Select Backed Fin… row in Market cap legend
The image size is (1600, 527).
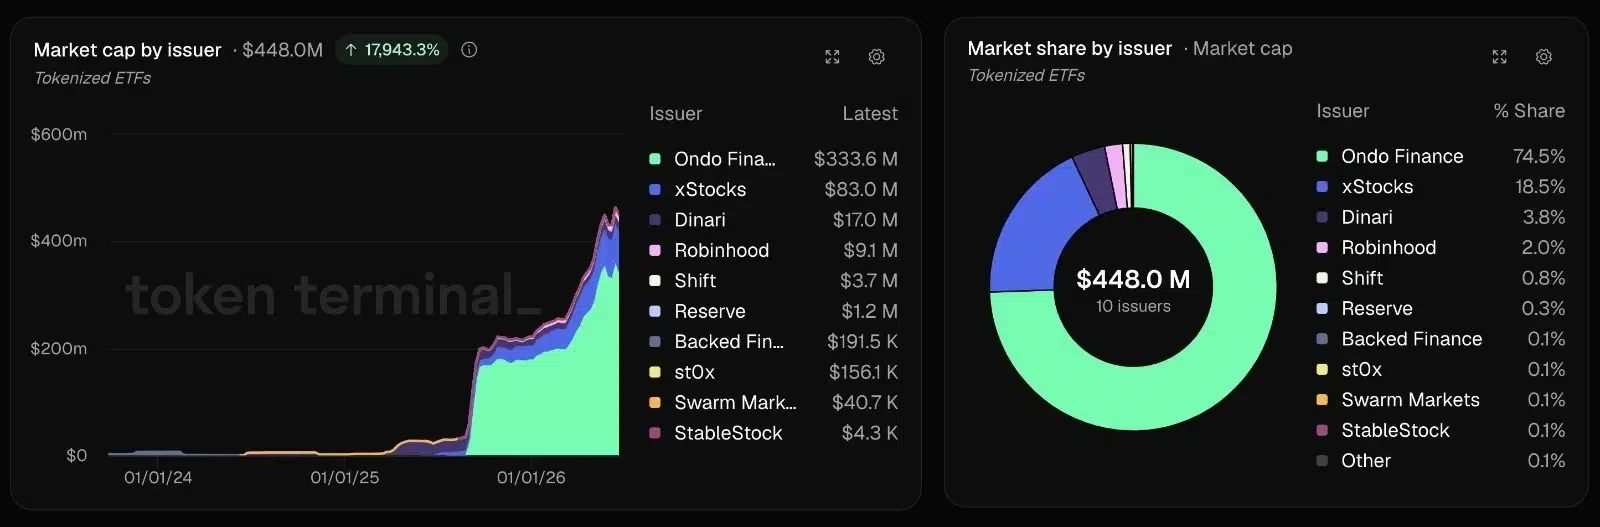773,342
